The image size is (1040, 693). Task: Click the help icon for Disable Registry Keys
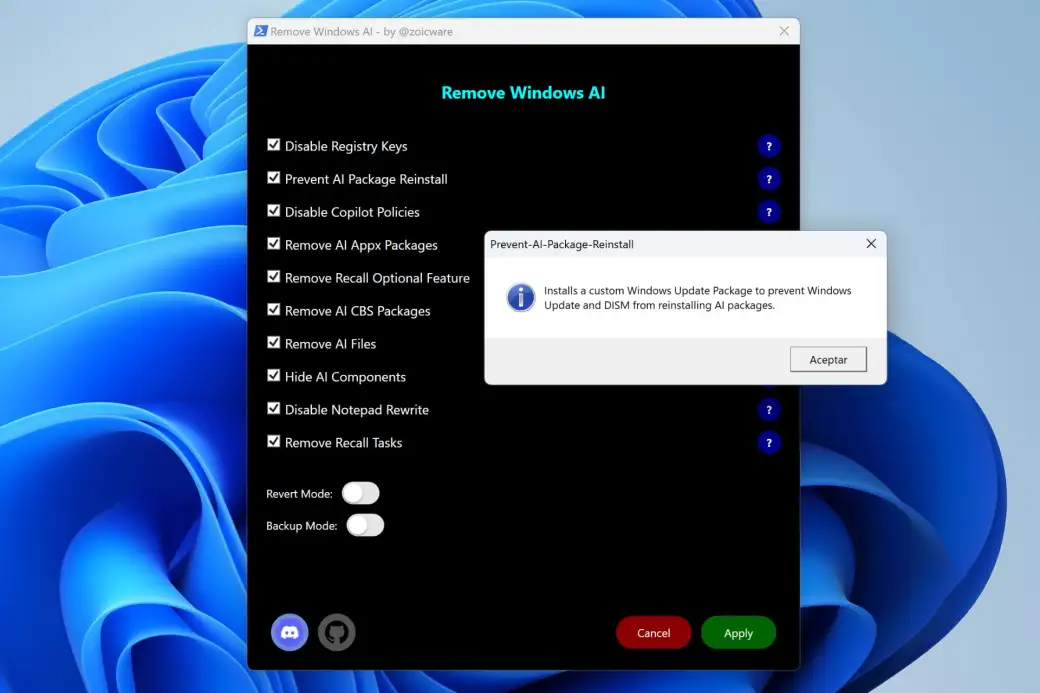(x=769, y=146)
